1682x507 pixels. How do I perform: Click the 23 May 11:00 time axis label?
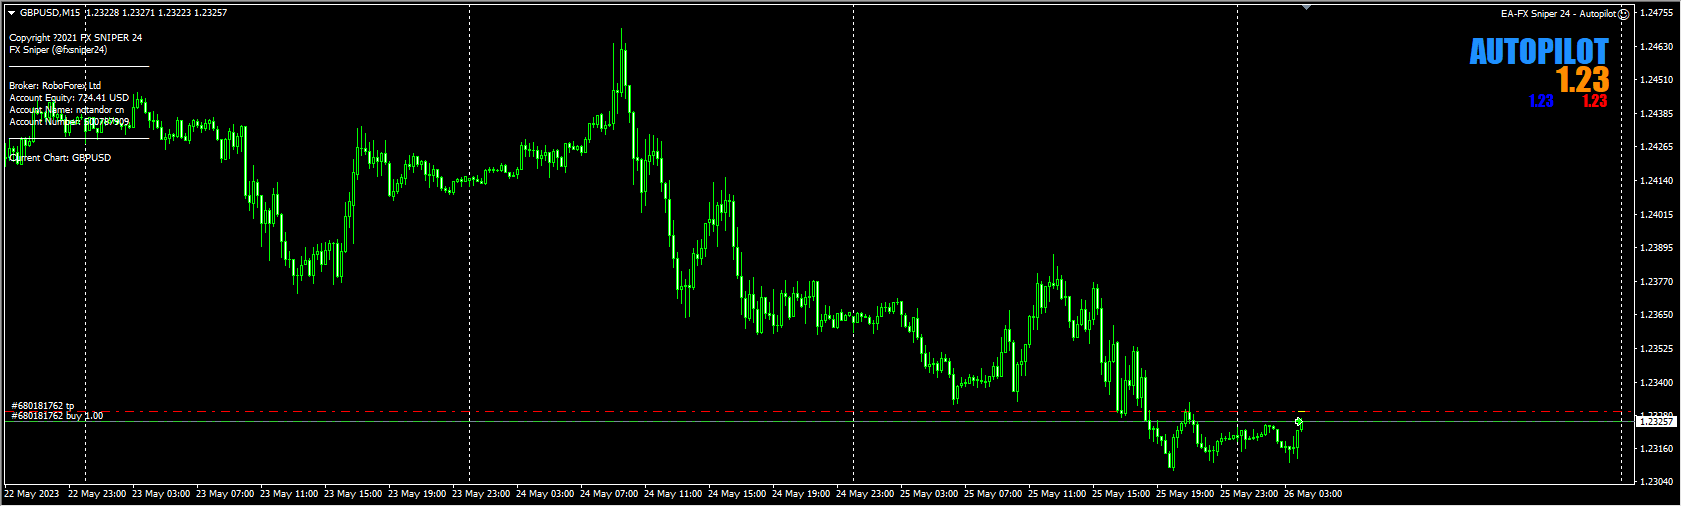click(x=289, y=494)
